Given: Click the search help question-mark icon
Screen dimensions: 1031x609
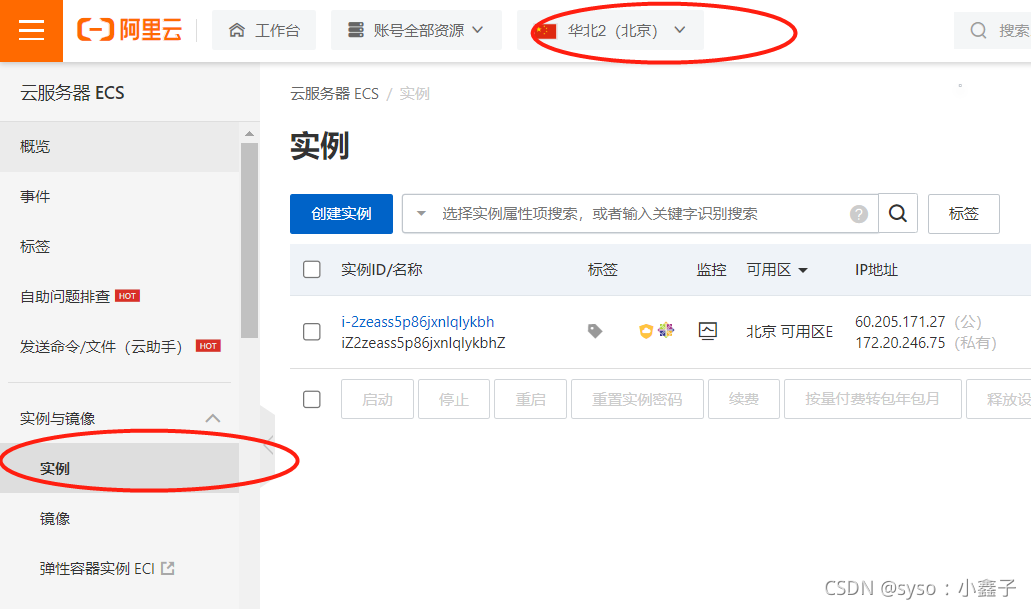Looking at the screenshot, I should 859,214.
